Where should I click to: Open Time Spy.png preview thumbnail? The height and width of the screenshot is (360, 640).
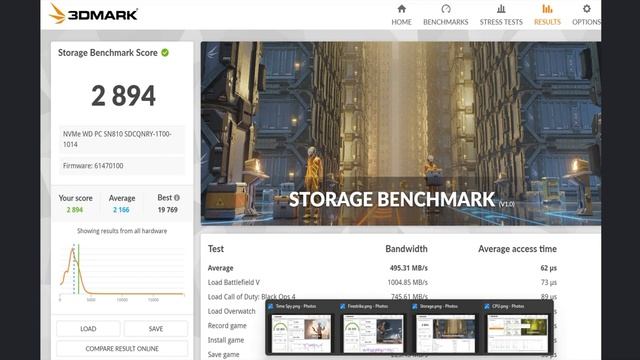[301, 333]
